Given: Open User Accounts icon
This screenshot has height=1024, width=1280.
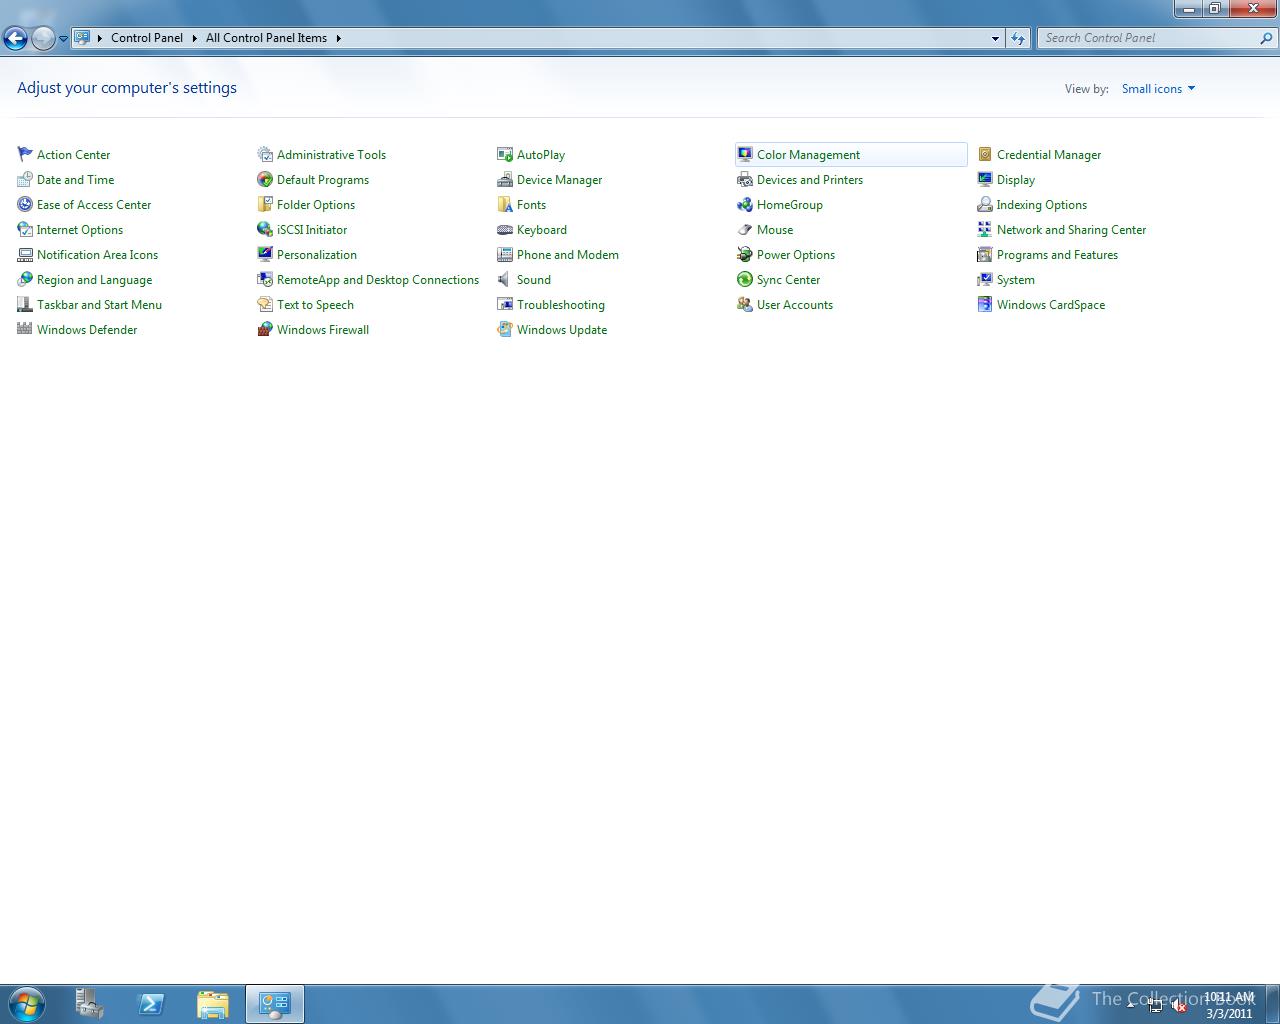Looking at the screenshot, I should [745, 304].
